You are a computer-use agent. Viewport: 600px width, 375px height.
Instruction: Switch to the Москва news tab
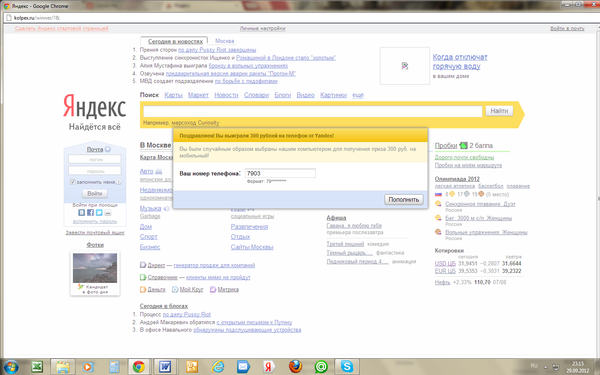[x=224, y=41]
